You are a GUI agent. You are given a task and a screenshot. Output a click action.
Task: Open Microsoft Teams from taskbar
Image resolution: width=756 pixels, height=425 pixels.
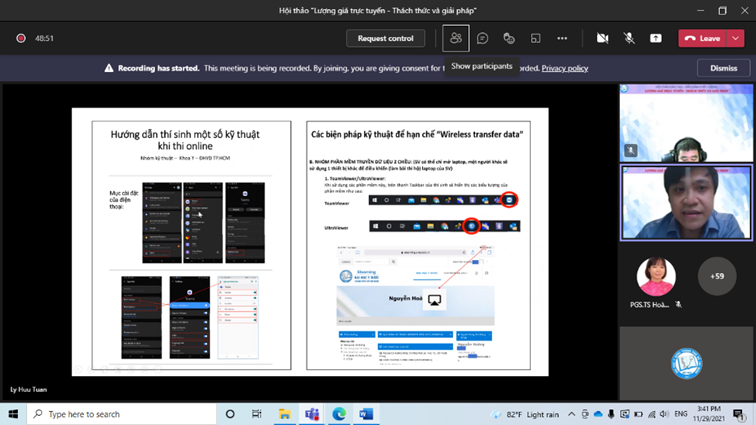point(311,414)
